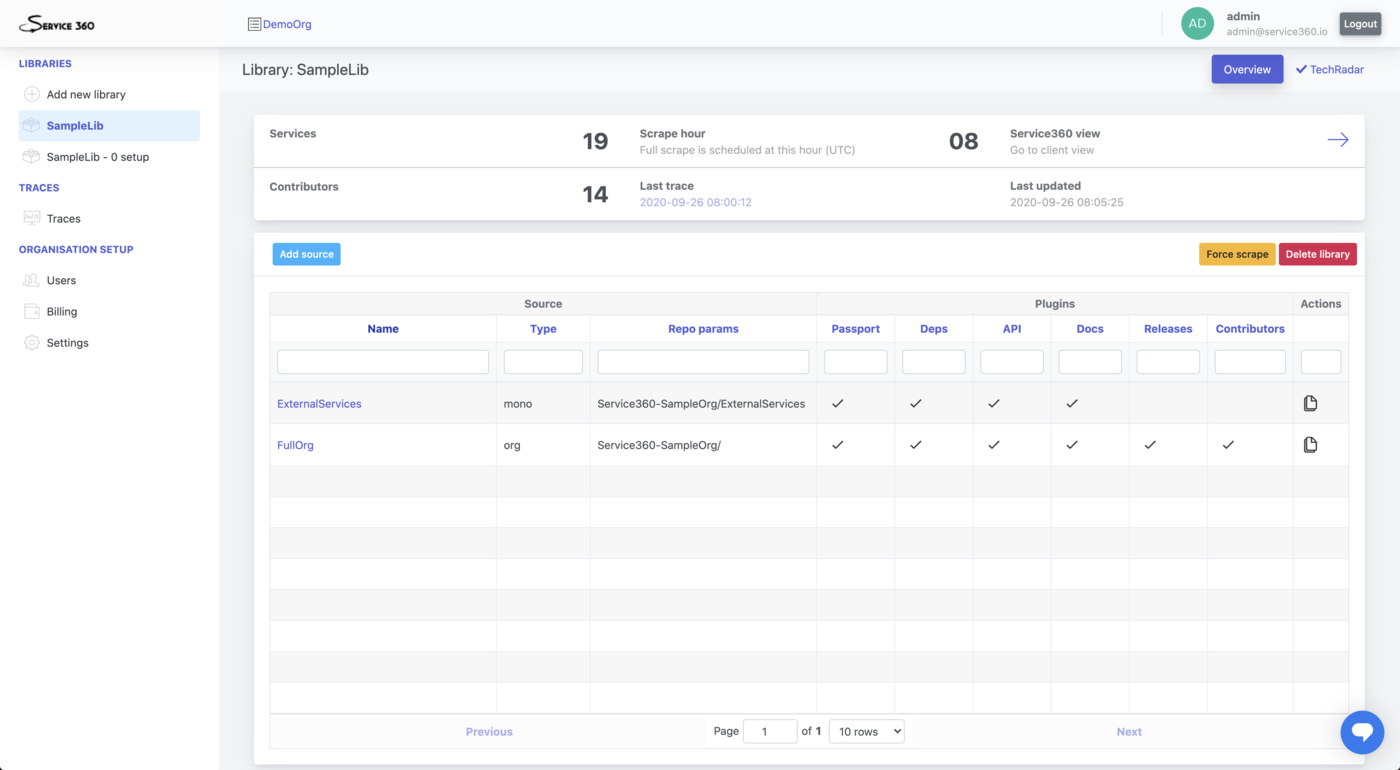Click the Logout button
This screenshot has height=770, width=1400.
(1360, 24)
